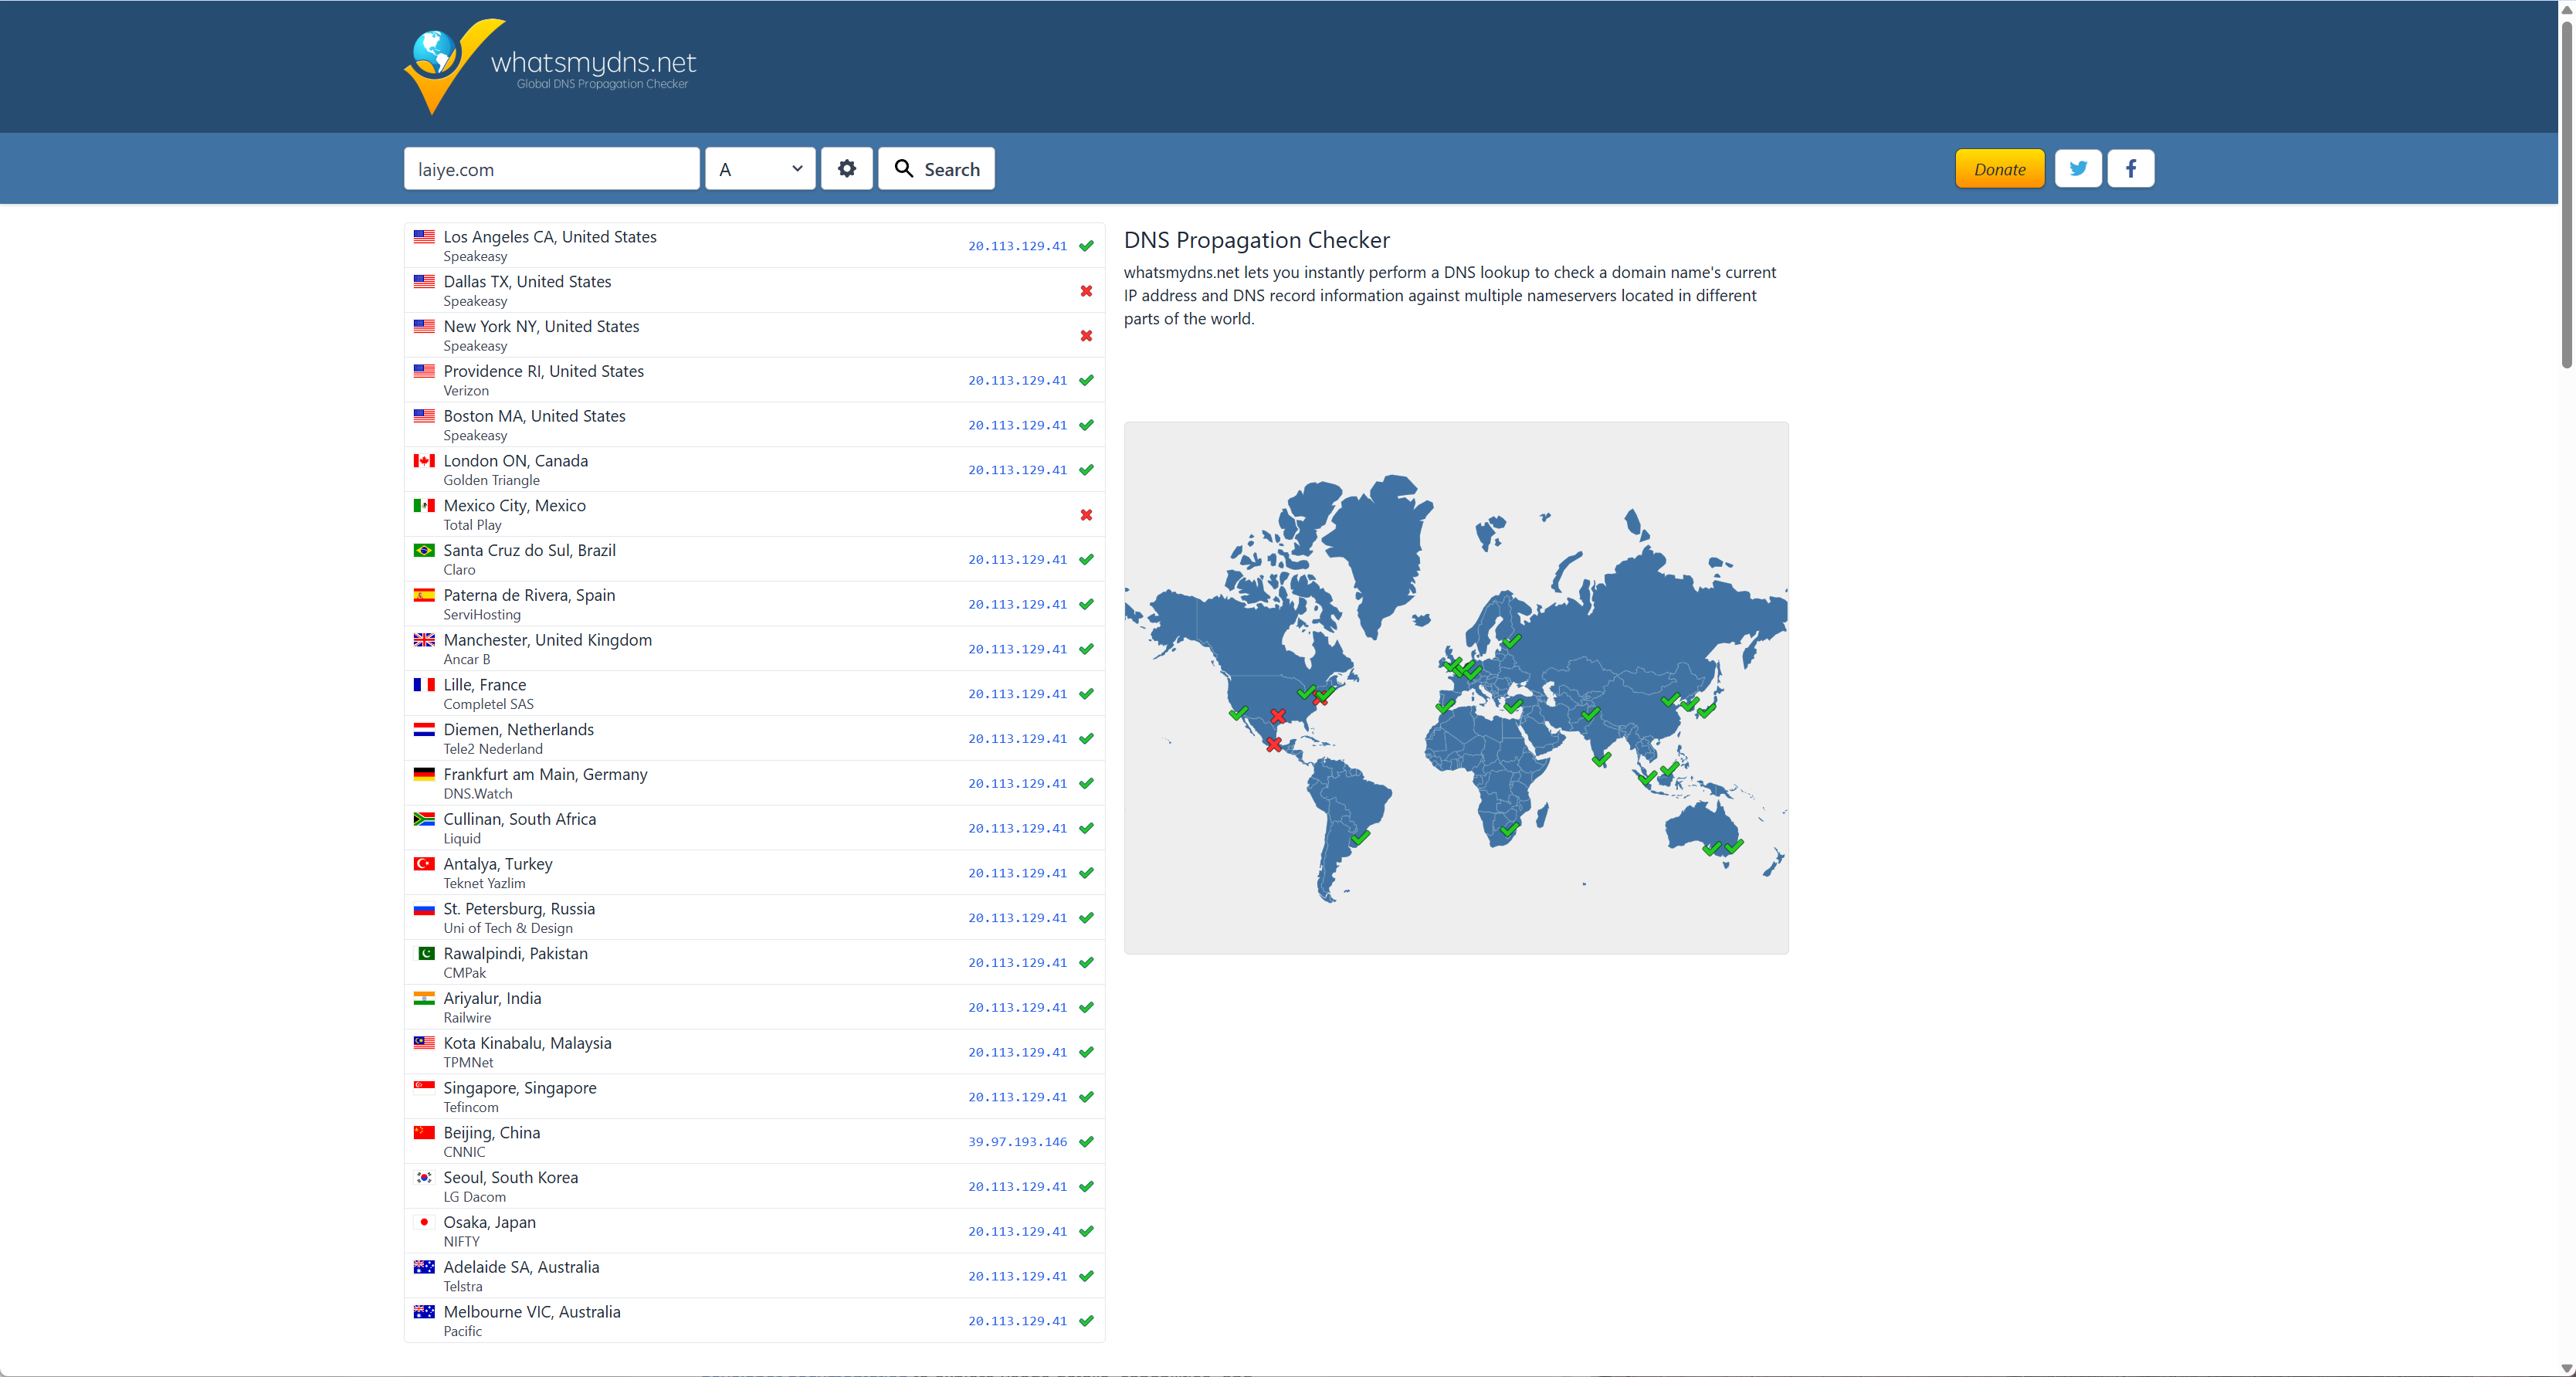
Task: Click the Canada flag for London ON
Action: click(x=424, y=461)
